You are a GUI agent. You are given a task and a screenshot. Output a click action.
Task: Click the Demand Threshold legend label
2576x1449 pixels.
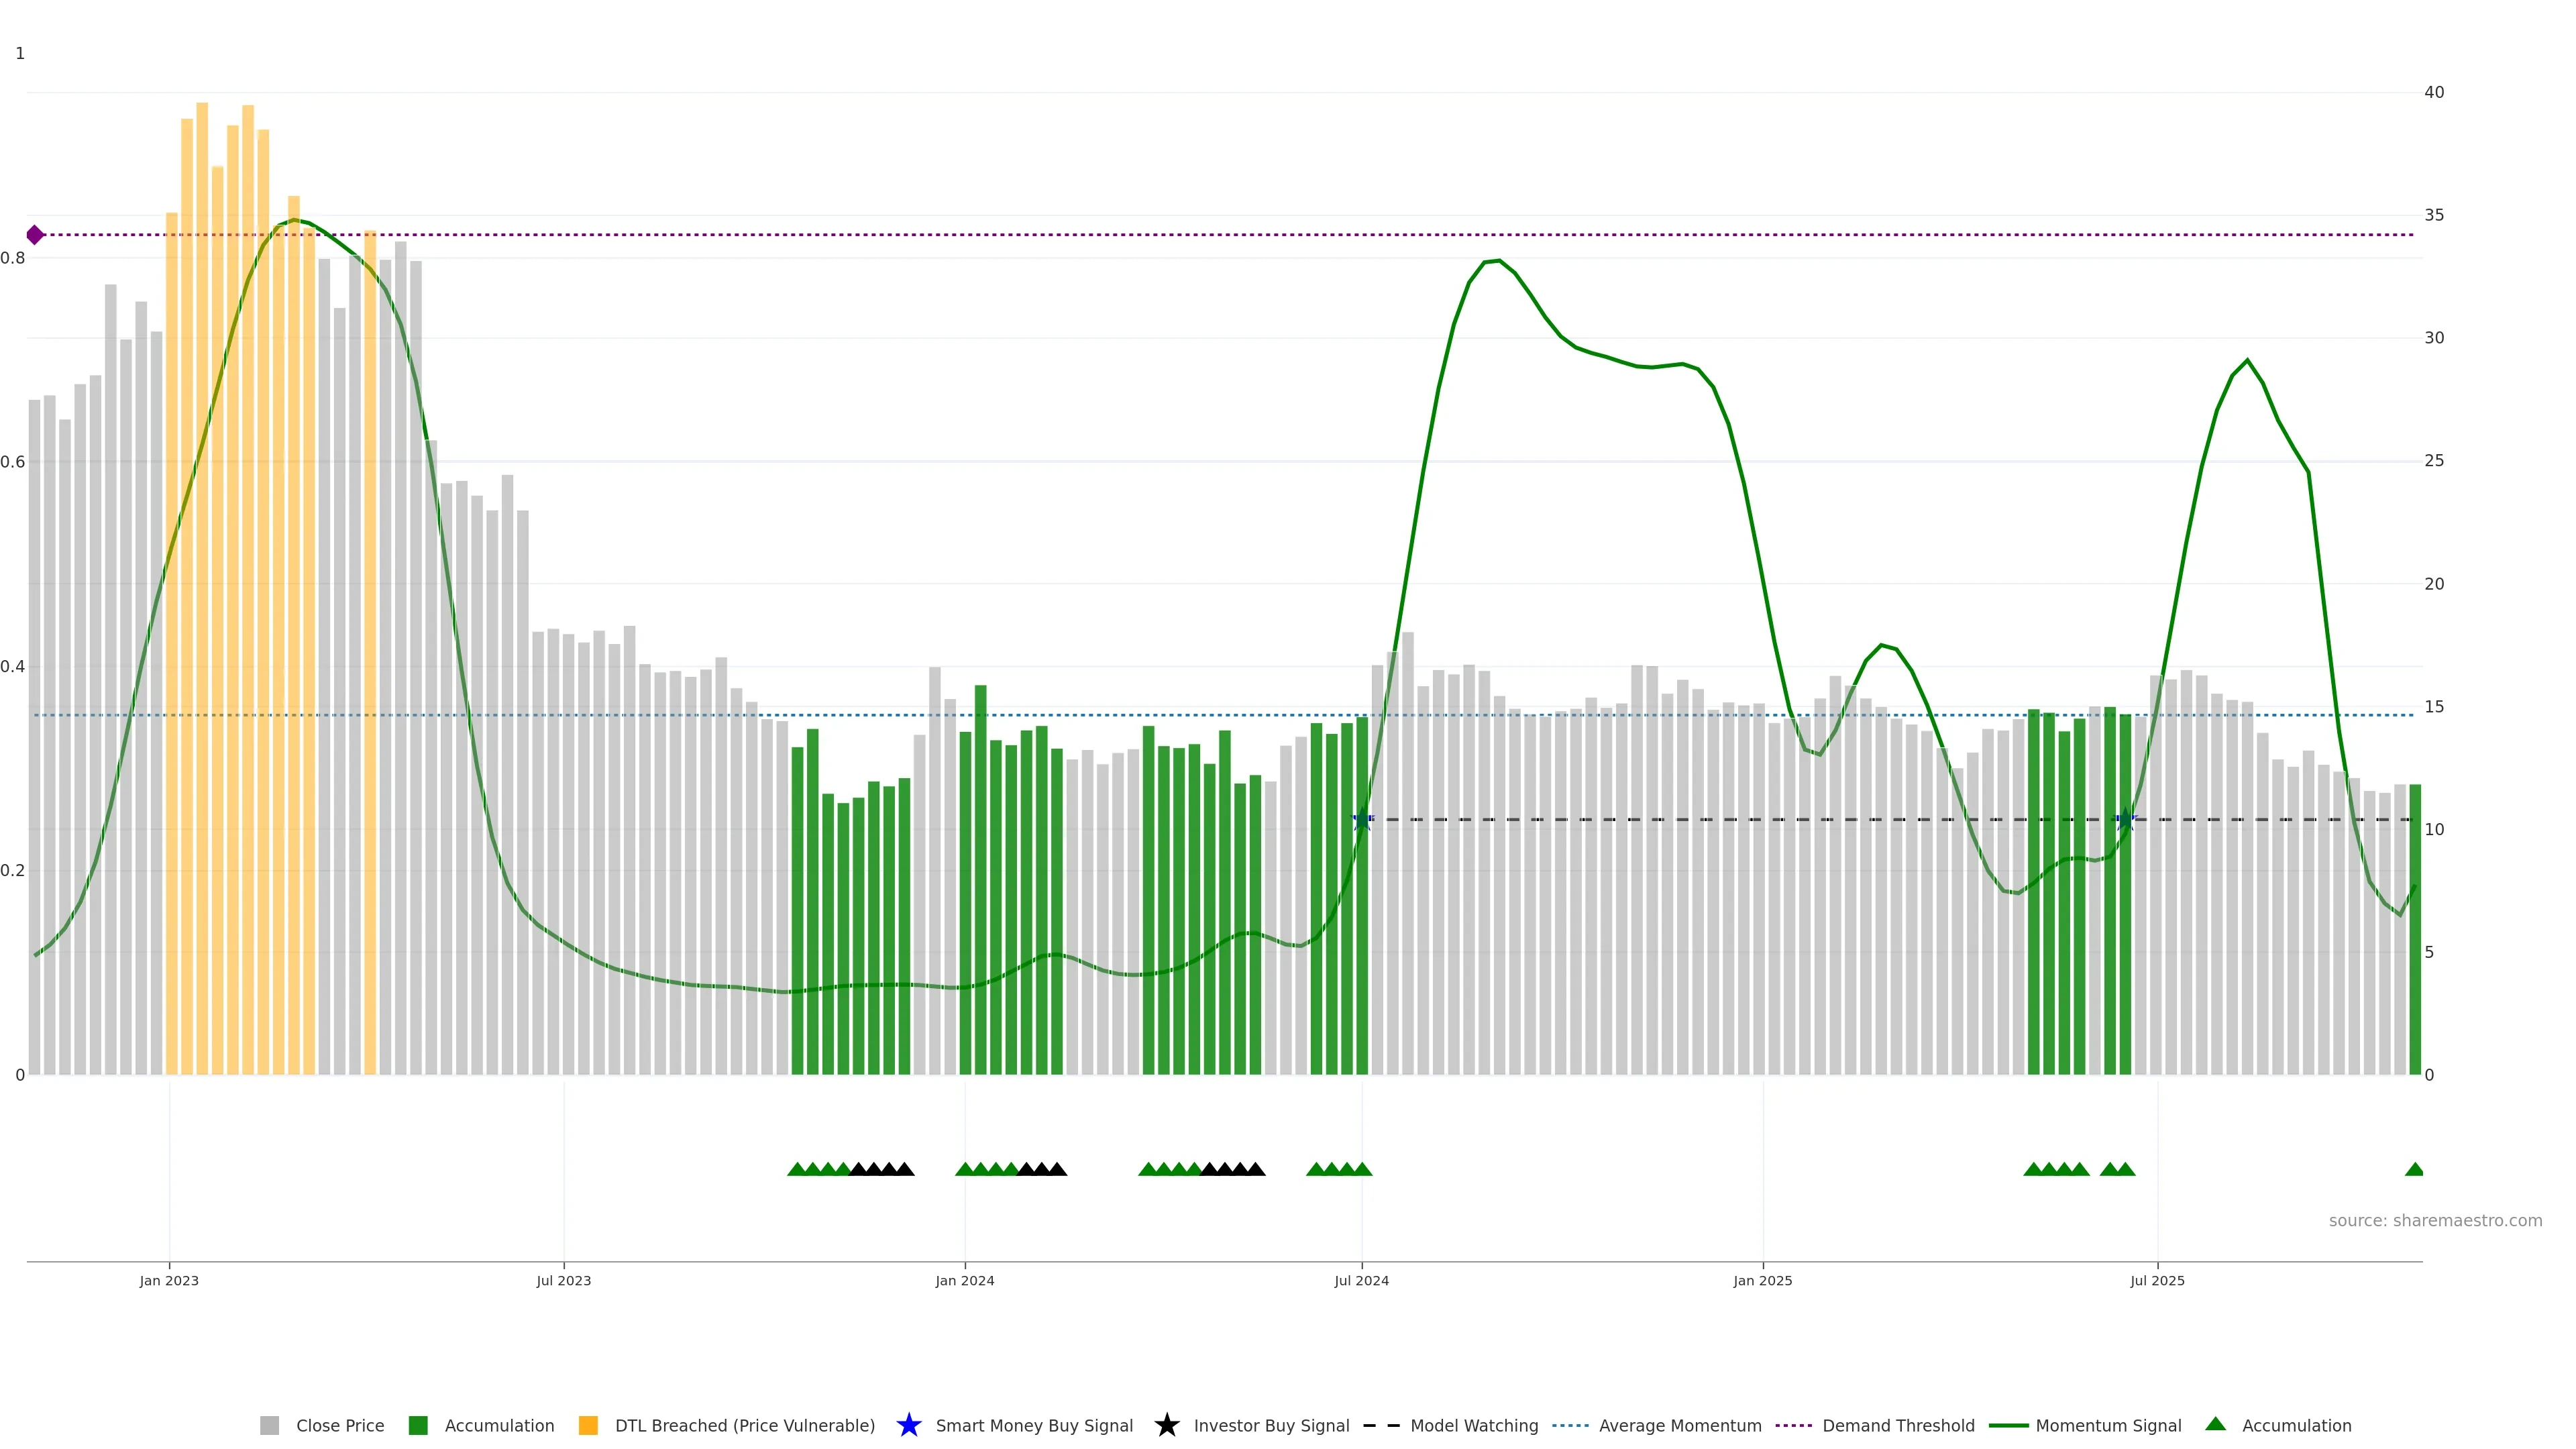point(1897,1425)
